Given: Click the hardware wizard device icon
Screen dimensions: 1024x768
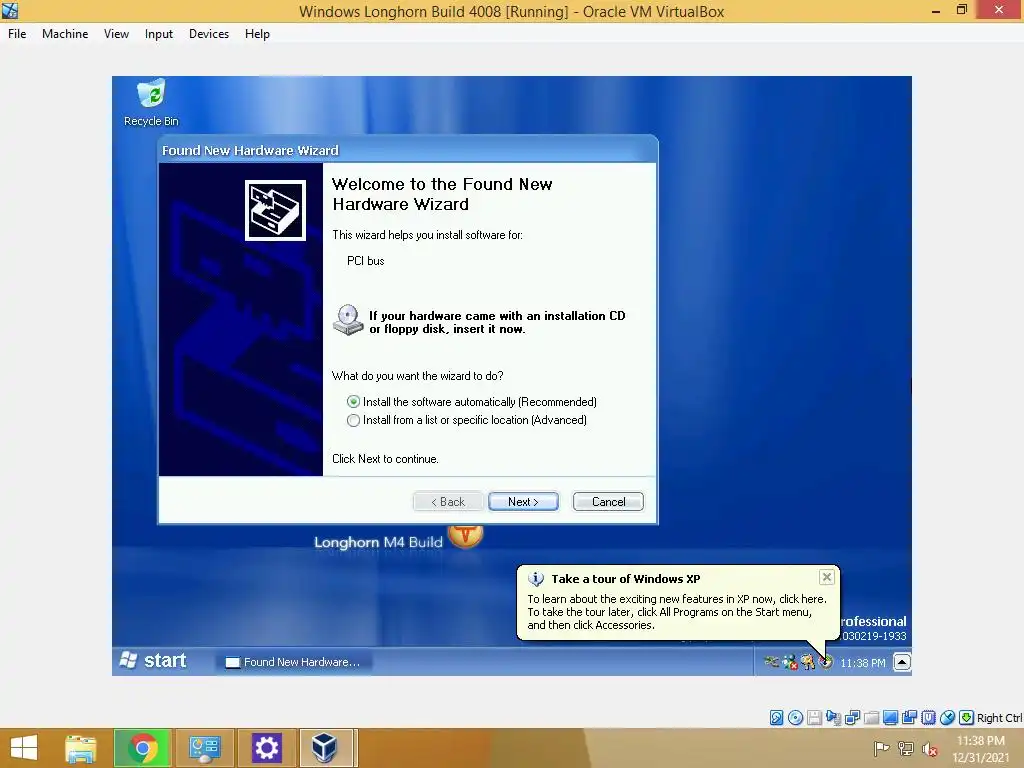Looking at the screenshot, I should [275, 210].
